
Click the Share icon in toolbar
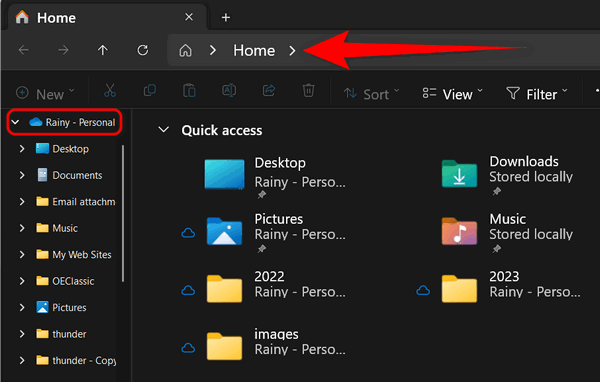(269, 91)
